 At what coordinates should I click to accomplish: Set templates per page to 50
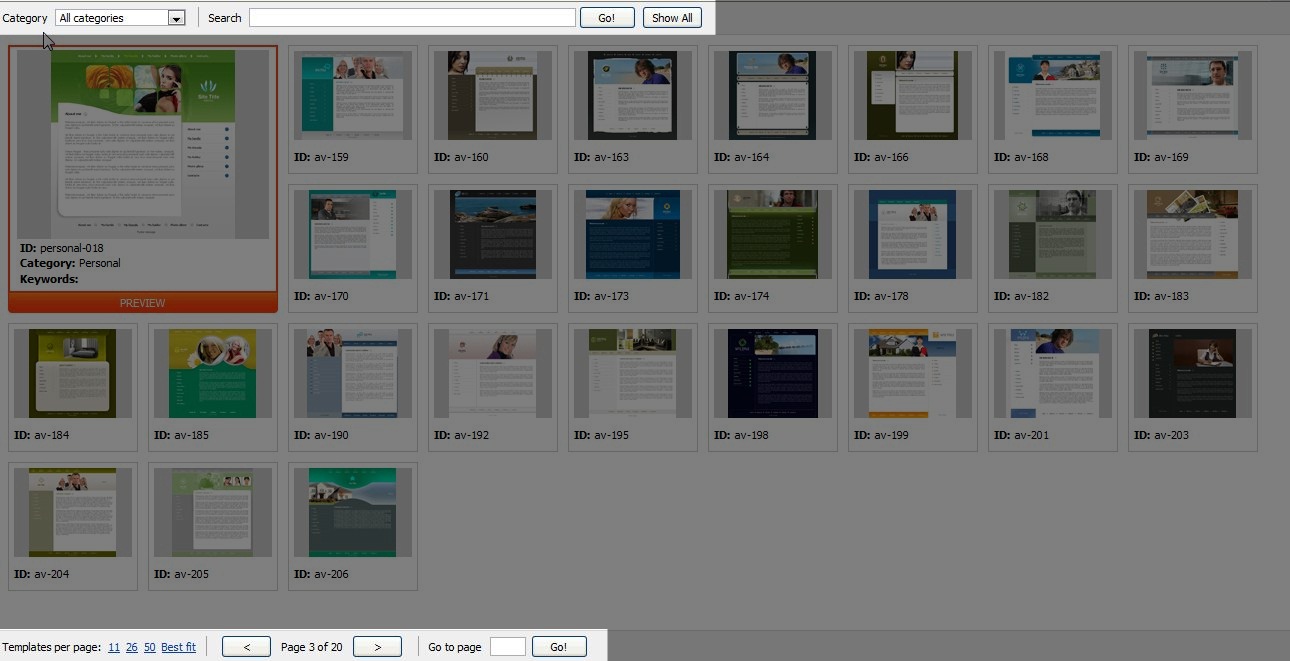(150, 647)
